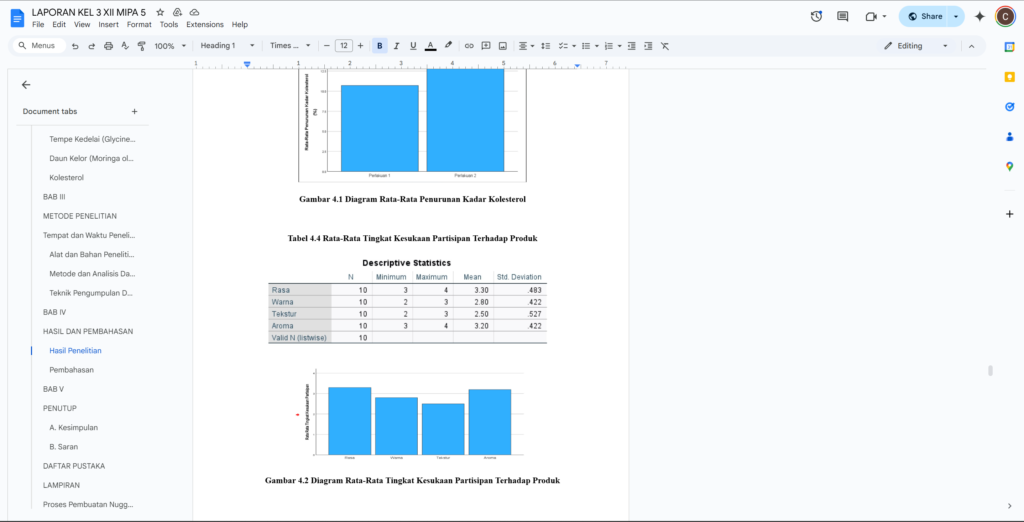
Task: Pick a highlight color
Action: tap(448, 46)
